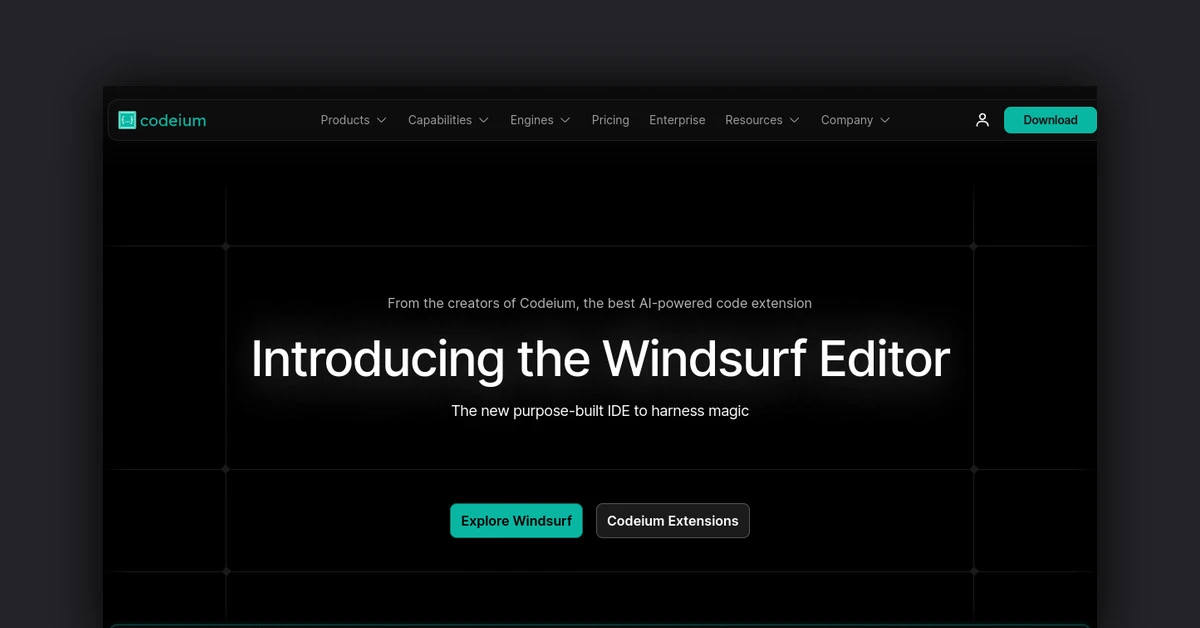Click the codeium wordmark text
1200x628 pixels.
(x=173, y=120)
